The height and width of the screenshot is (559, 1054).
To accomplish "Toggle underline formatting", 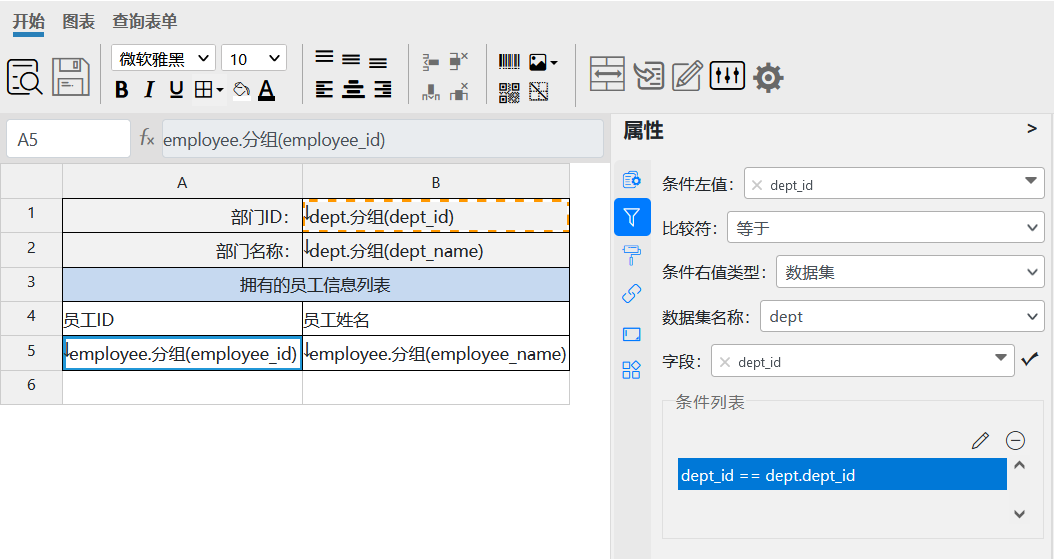I will pos(176,89).
